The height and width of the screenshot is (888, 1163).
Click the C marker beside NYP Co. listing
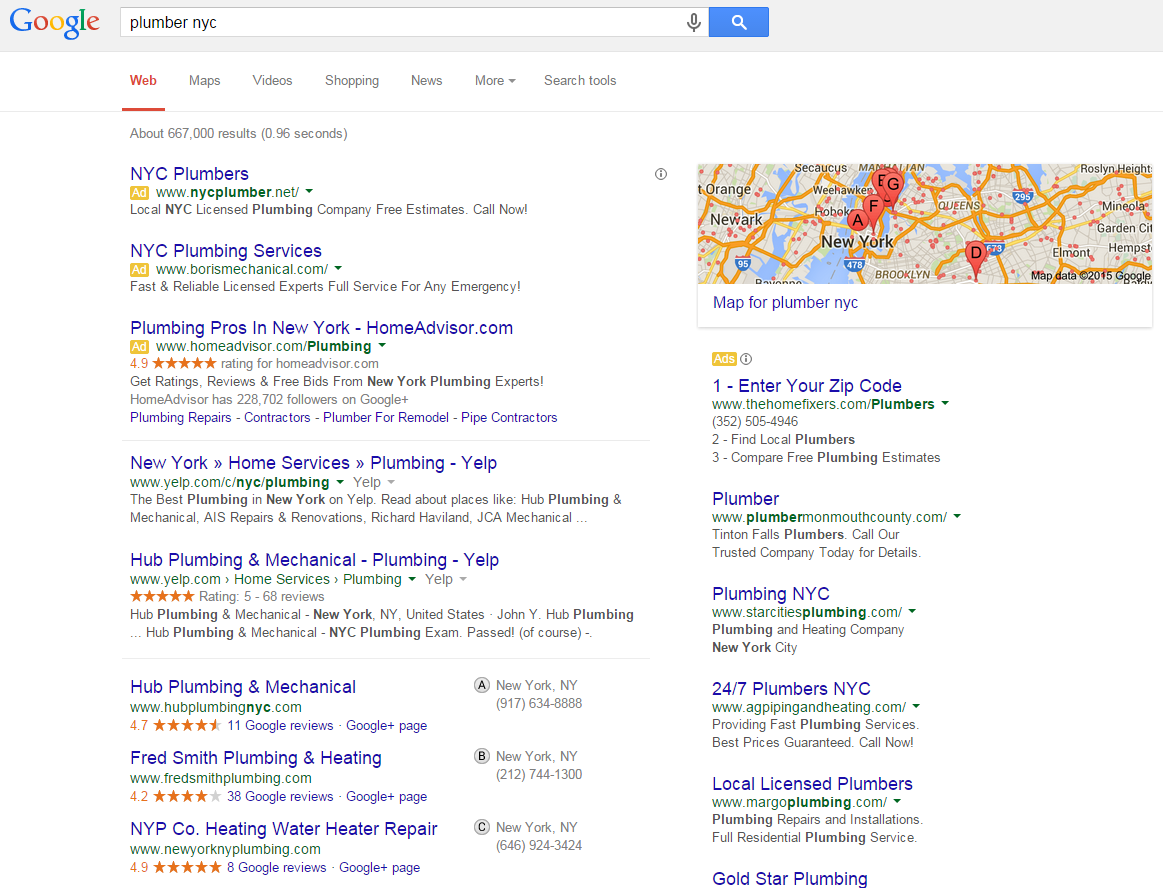click(x=482, y=827)
